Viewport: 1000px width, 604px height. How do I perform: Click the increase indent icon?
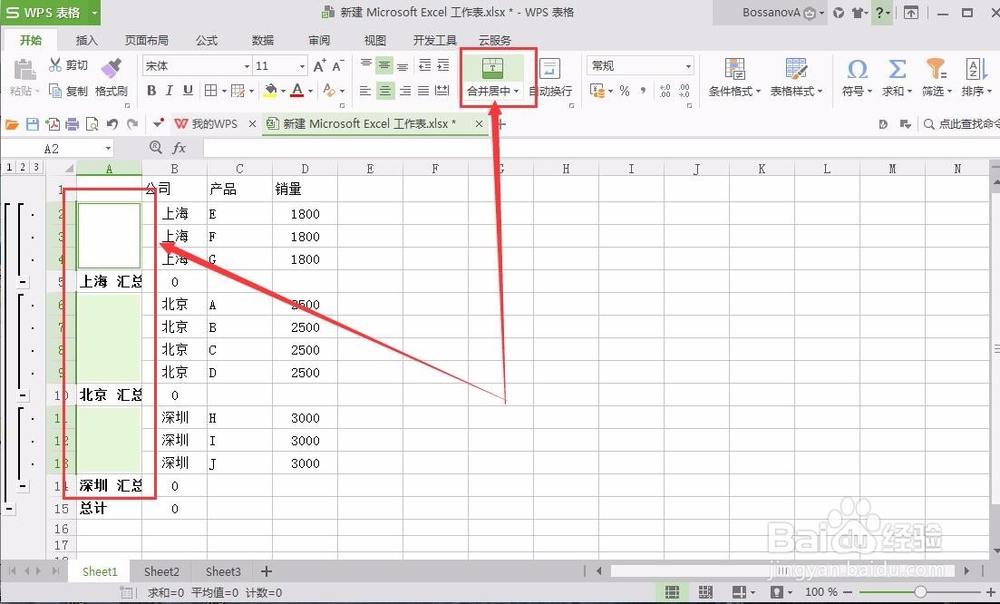coord(443,65)
